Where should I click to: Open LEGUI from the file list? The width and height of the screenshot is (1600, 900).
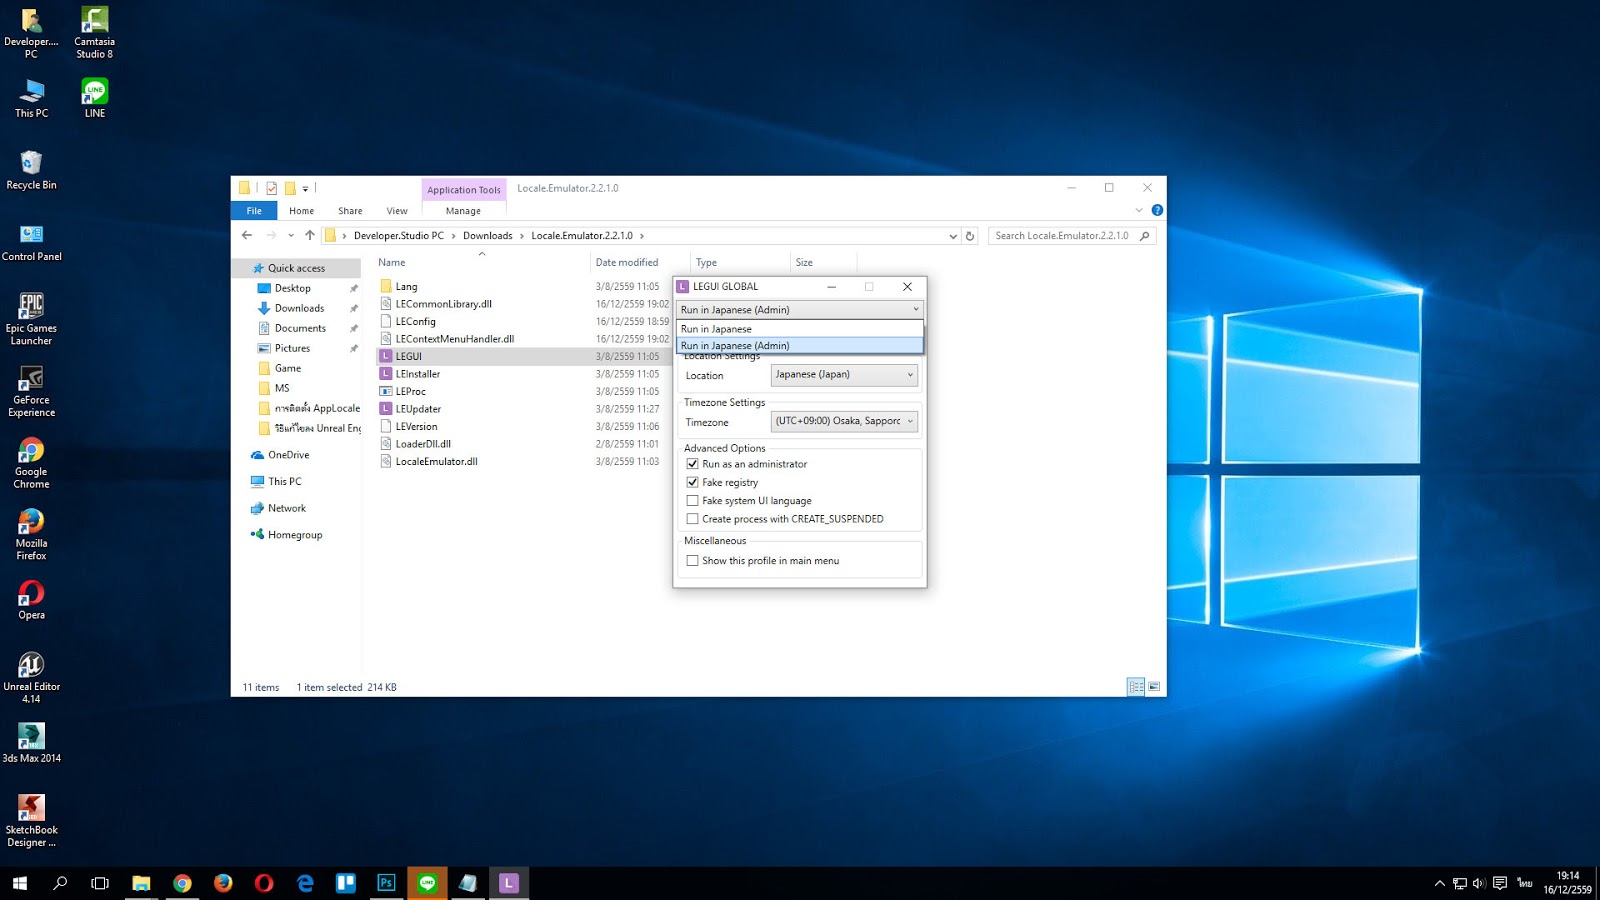coord(408,356)
